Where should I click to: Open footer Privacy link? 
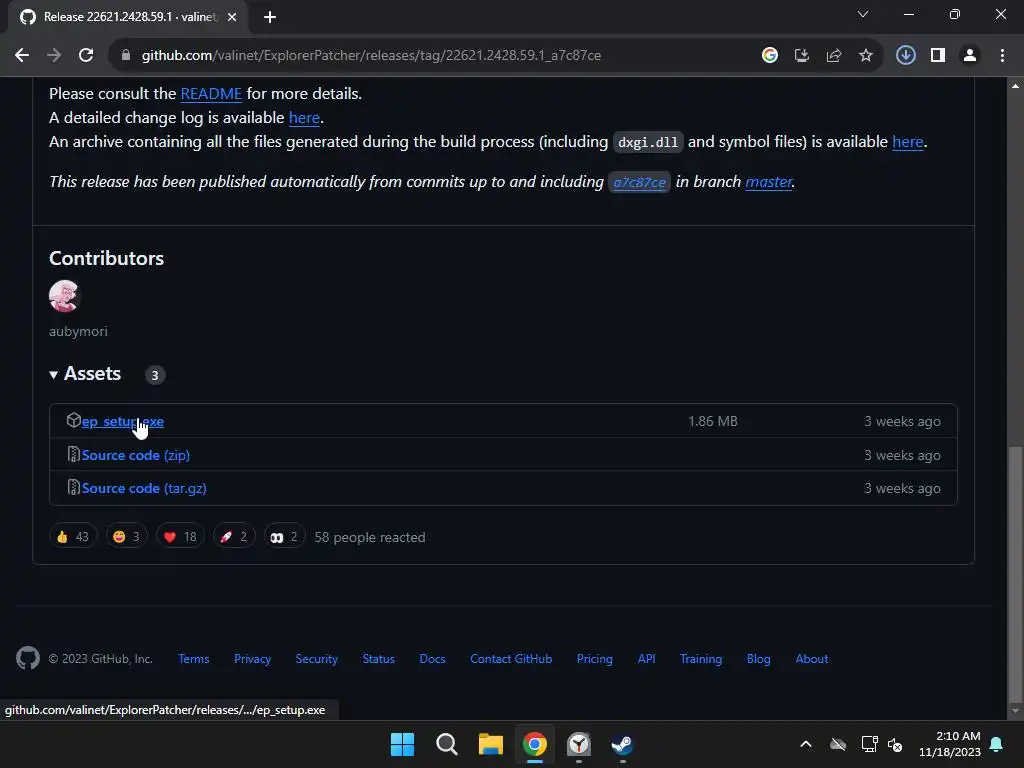pyautogui.click(x=252, y=659)
